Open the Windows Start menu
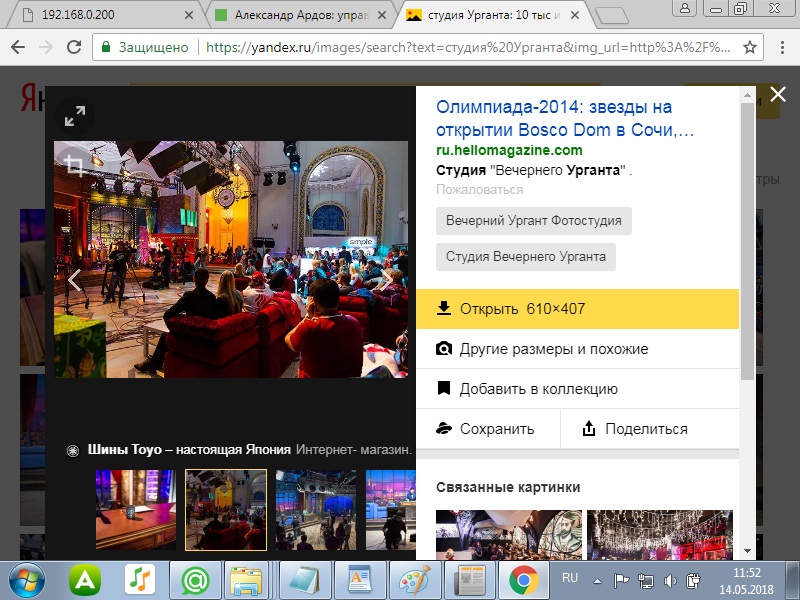Image resolution: width=800 pixels, height=600 pixels. pyautogui.click(x=27, y=580)
